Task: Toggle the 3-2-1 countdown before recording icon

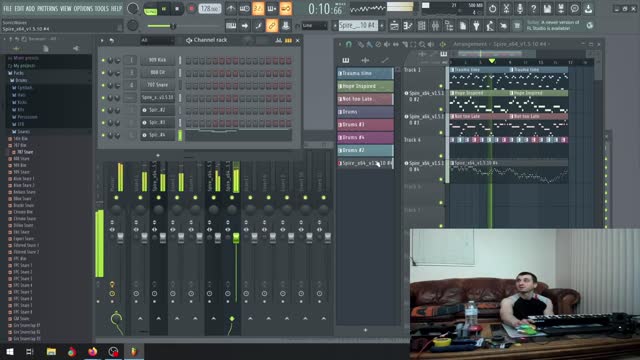Action: pyautogui.click(x=258, y=8)
